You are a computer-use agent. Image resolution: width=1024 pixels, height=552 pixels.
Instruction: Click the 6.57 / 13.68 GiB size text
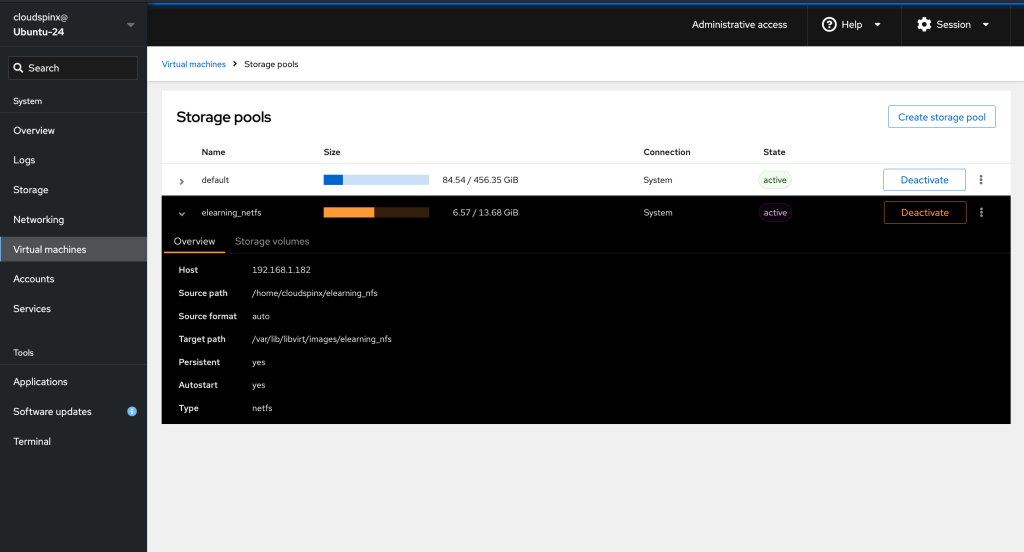pyautogui.click(x=485, y=212)
